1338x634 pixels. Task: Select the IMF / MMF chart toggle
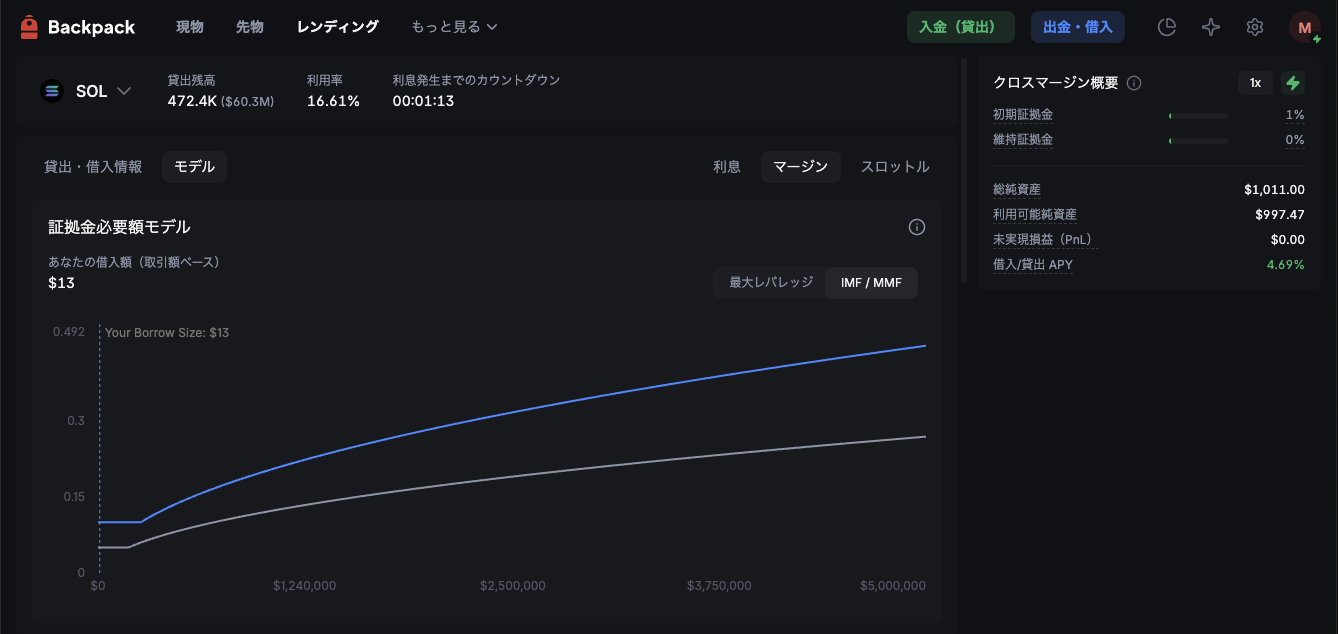pos(871,283)
